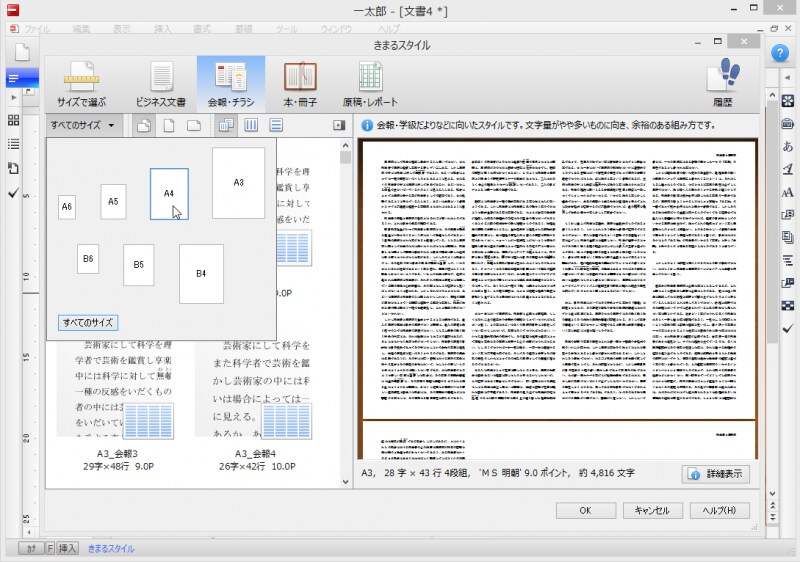
Task: Click the Ichitaro app icon in title bar
Action: pos(13,9)
